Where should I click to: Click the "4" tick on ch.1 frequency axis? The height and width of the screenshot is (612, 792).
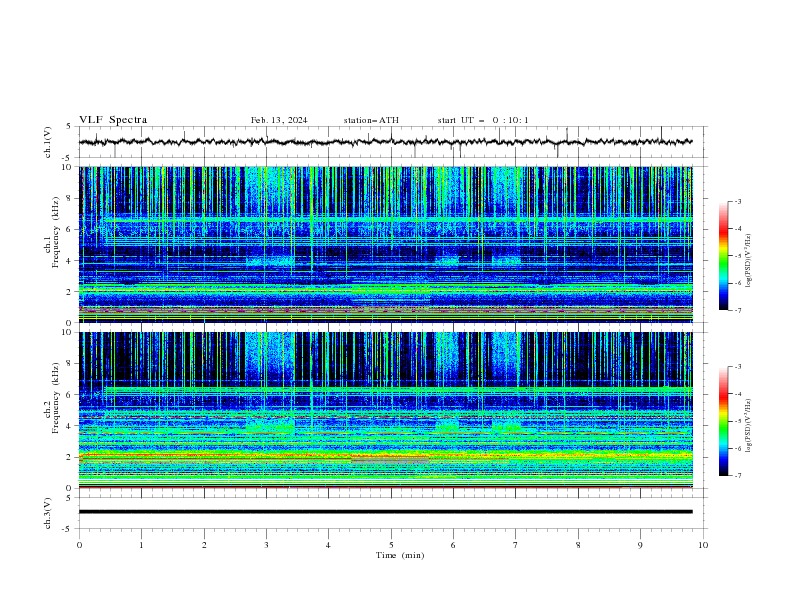[69, 261]
